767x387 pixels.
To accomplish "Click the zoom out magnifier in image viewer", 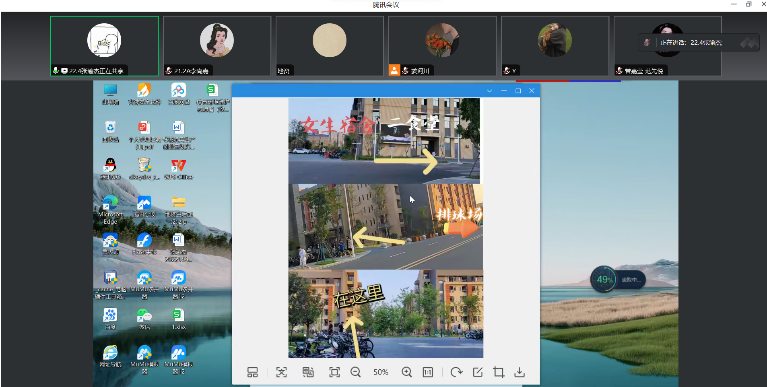I will pos(356,372).
